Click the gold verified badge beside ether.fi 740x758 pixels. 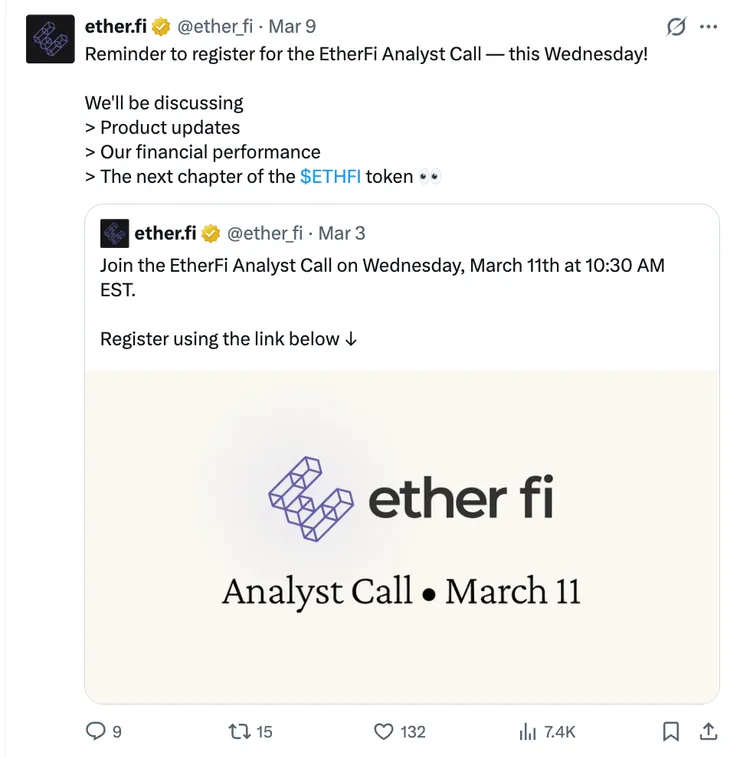tap(160, 26)
